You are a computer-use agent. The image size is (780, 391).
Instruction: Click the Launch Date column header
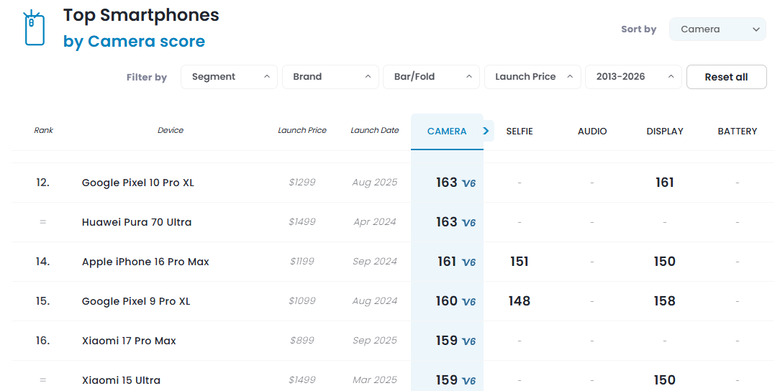[375, 130]
